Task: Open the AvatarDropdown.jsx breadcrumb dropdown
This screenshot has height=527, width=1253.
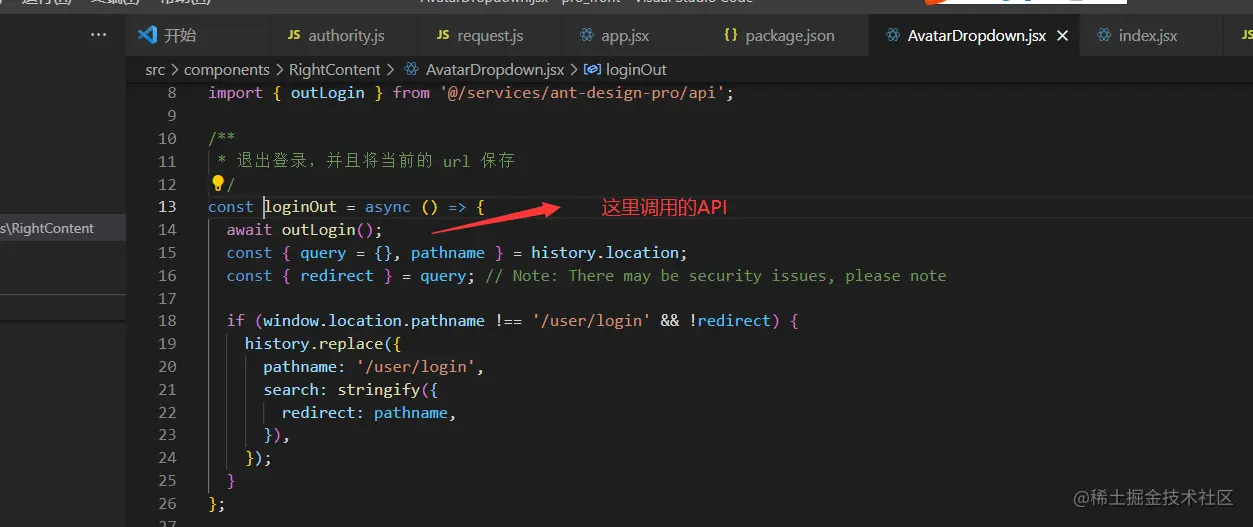Action: pyautogui.click(x=495, y=70)
